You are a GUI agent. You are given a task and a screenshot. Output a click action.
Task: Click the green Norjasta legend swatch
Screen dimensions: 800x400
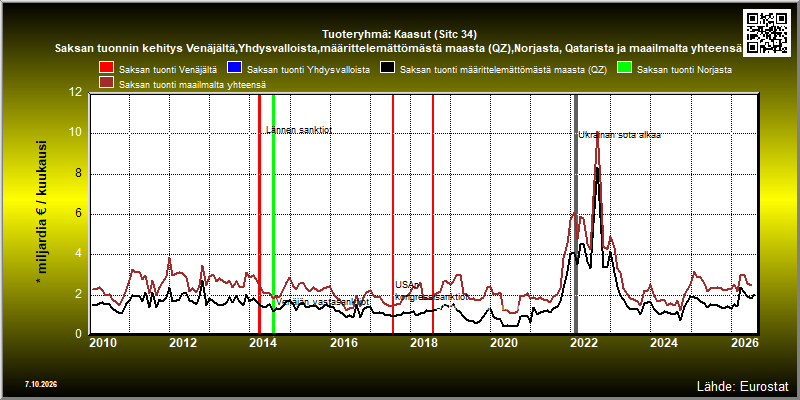625,69
